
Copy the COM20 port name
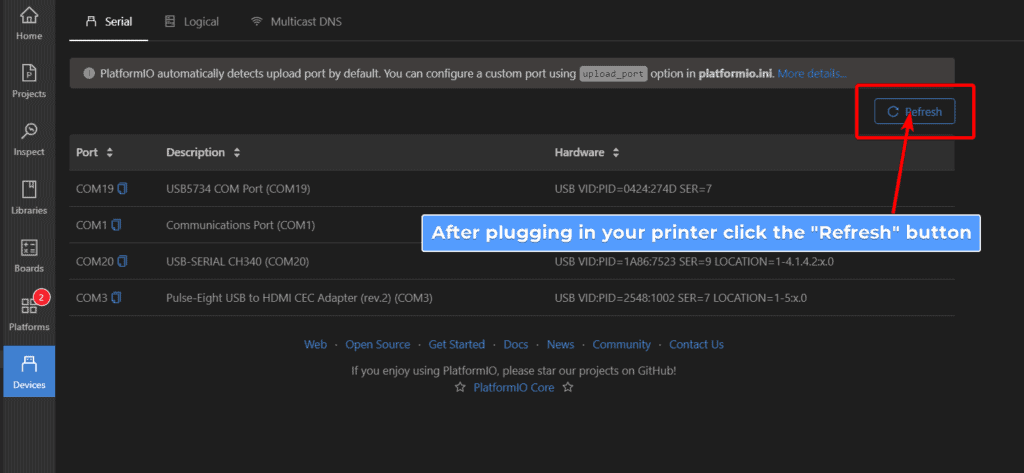coord(122,261)
